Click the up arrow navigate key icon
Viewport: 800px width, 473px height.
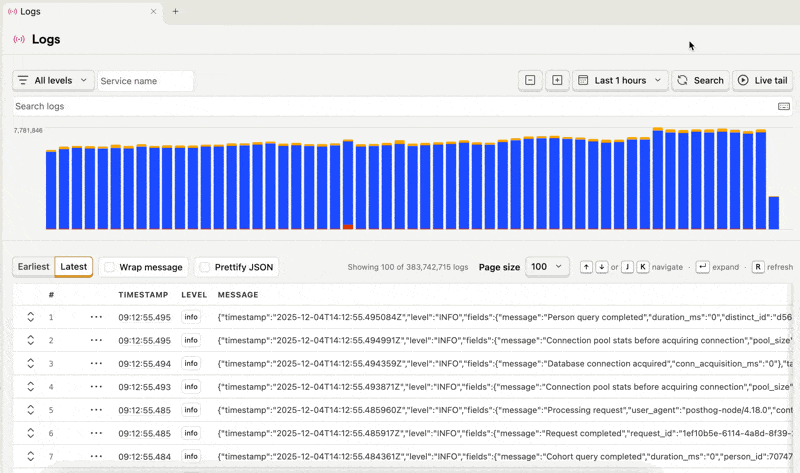[x=586, y=267]
